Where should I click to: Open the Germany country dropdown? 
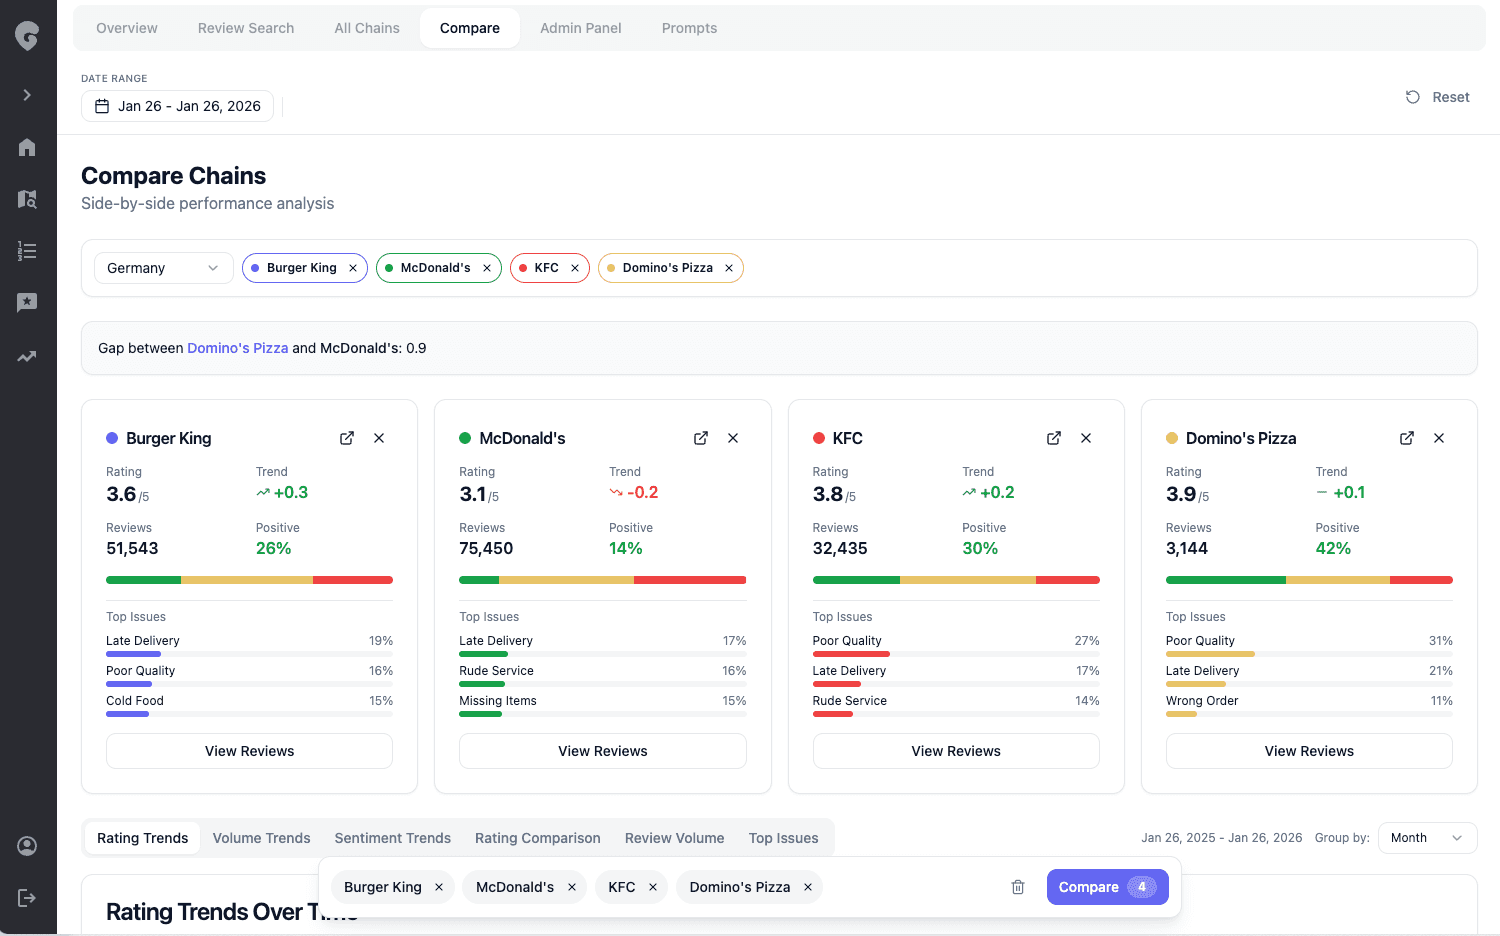[163, 267]
